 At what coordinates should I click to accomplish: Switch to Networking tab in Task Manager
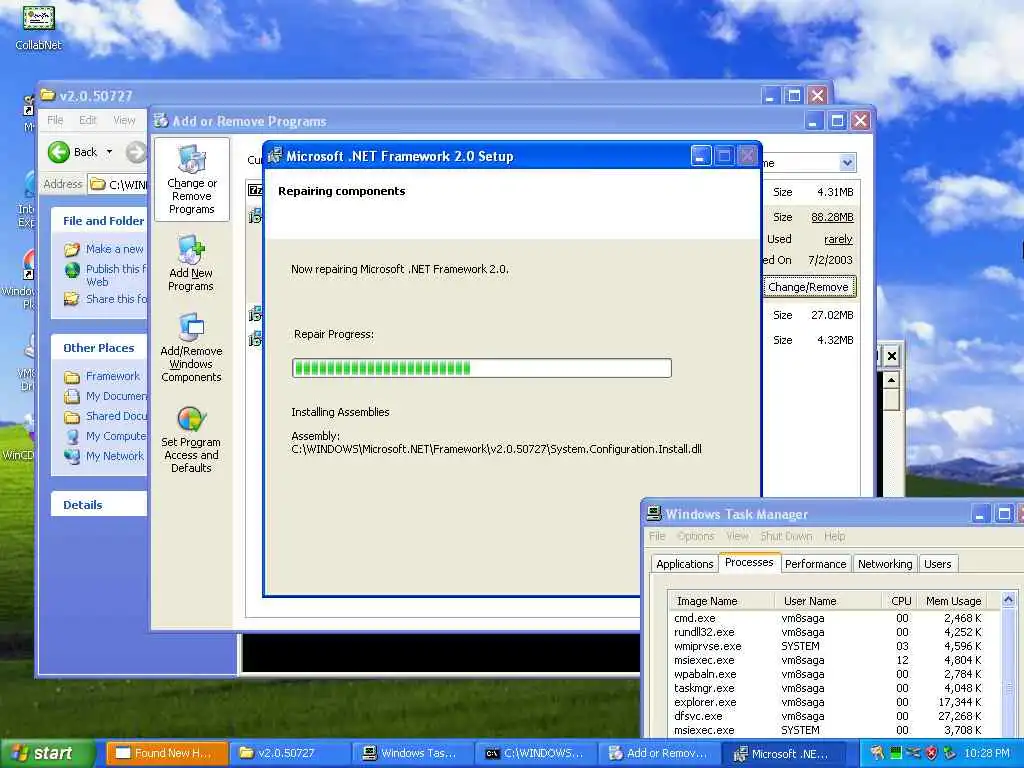coord(885,564)
